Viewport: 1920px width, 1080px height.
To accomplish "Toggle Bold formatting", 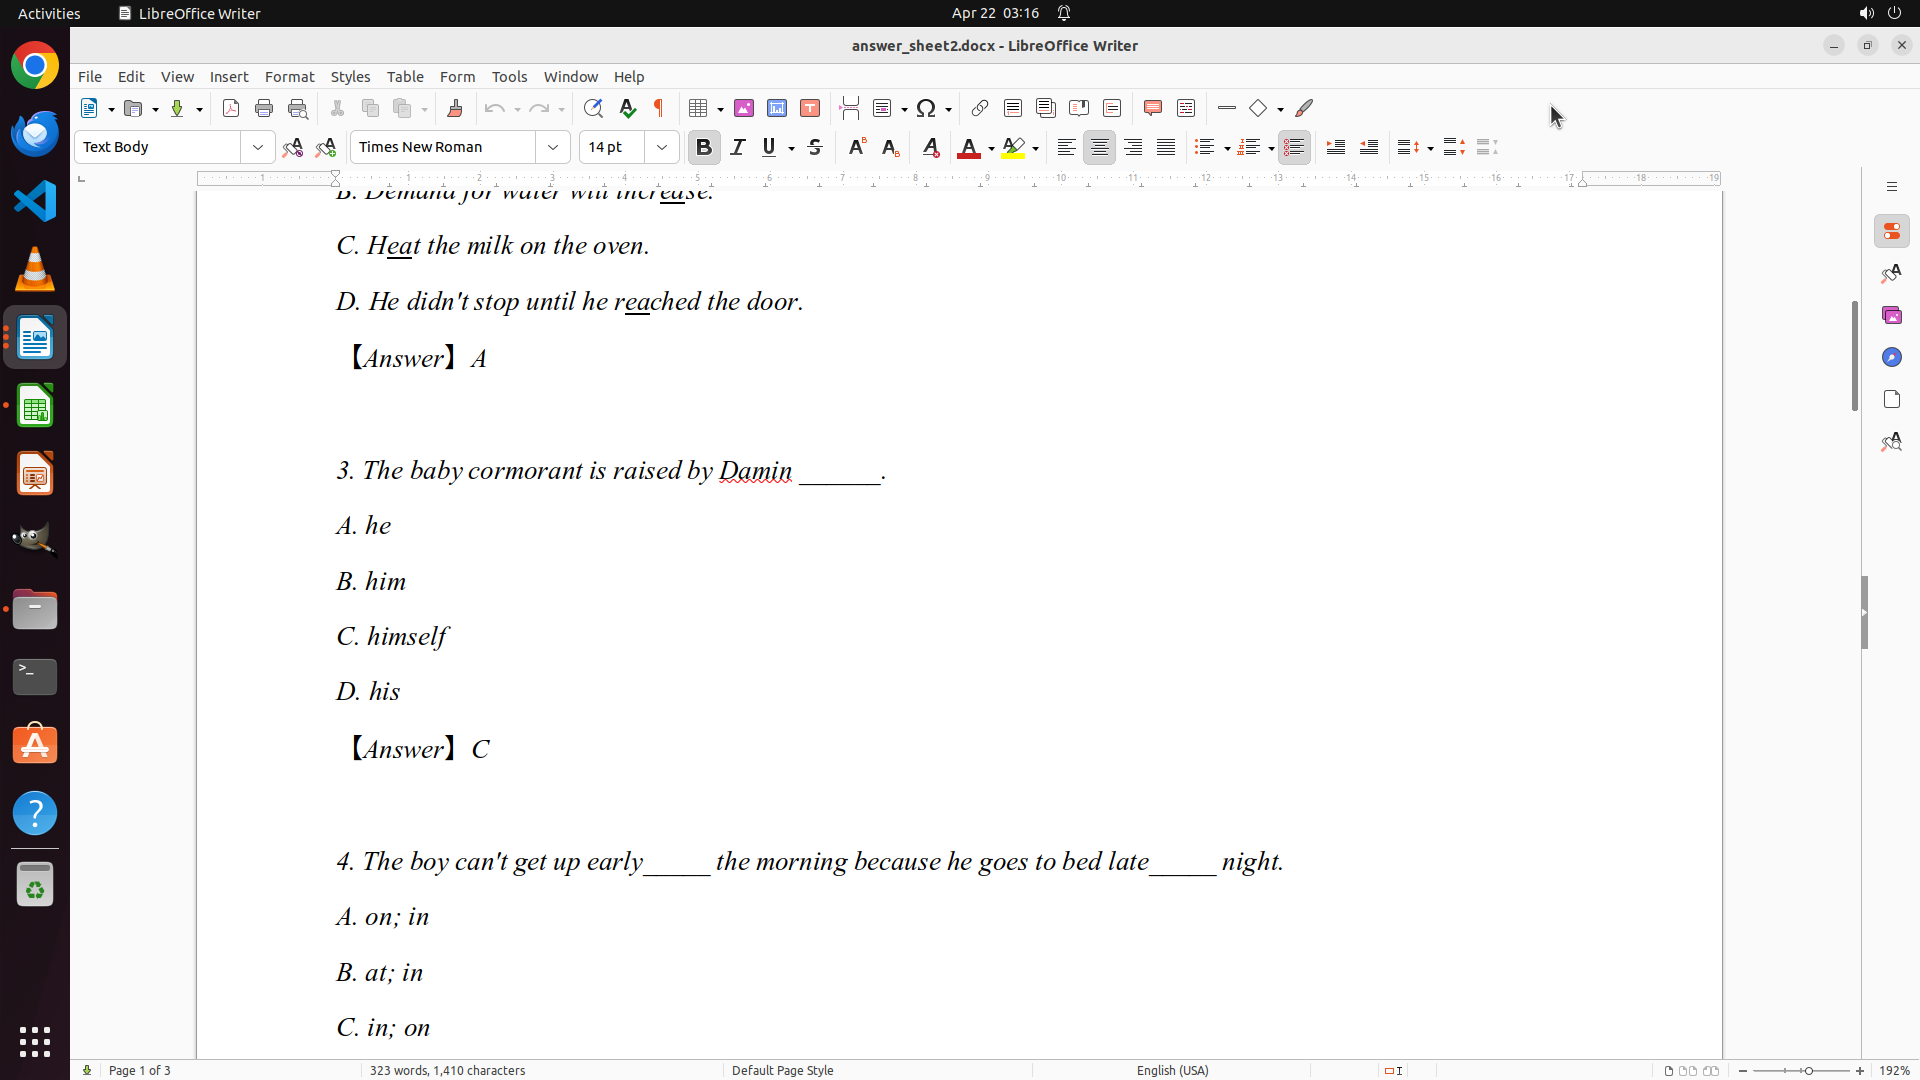I will (704, 147).
